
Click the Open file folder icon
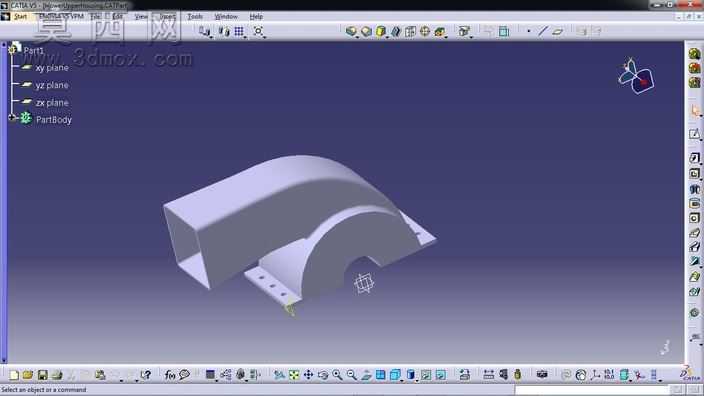pyautogui.click(x=28, y=375)
